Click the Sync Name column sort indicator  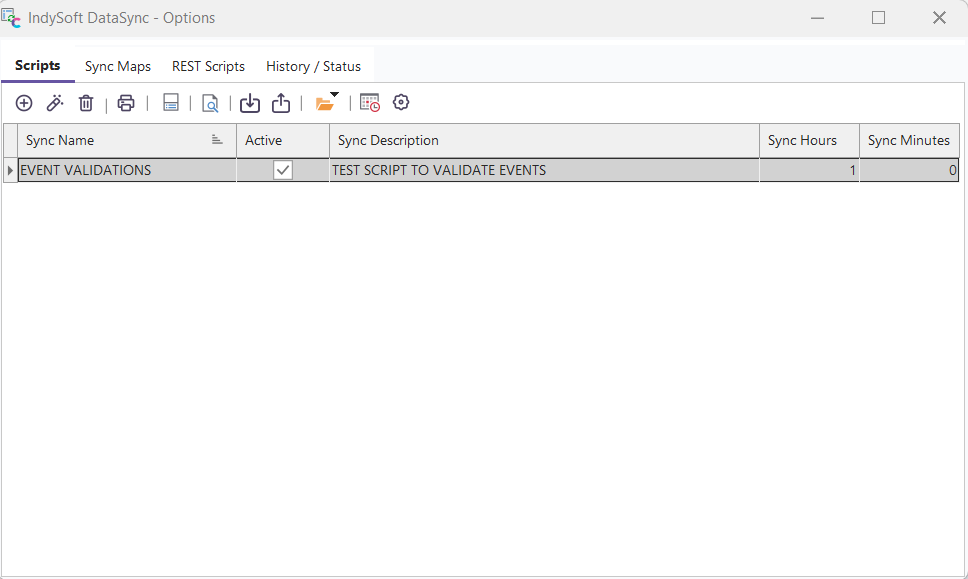[217, 141]
